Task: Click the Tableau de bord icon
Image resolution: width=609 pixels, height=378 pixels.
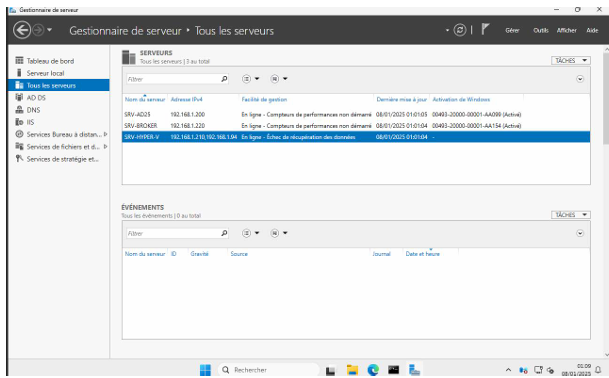Action: click(19, 60)
